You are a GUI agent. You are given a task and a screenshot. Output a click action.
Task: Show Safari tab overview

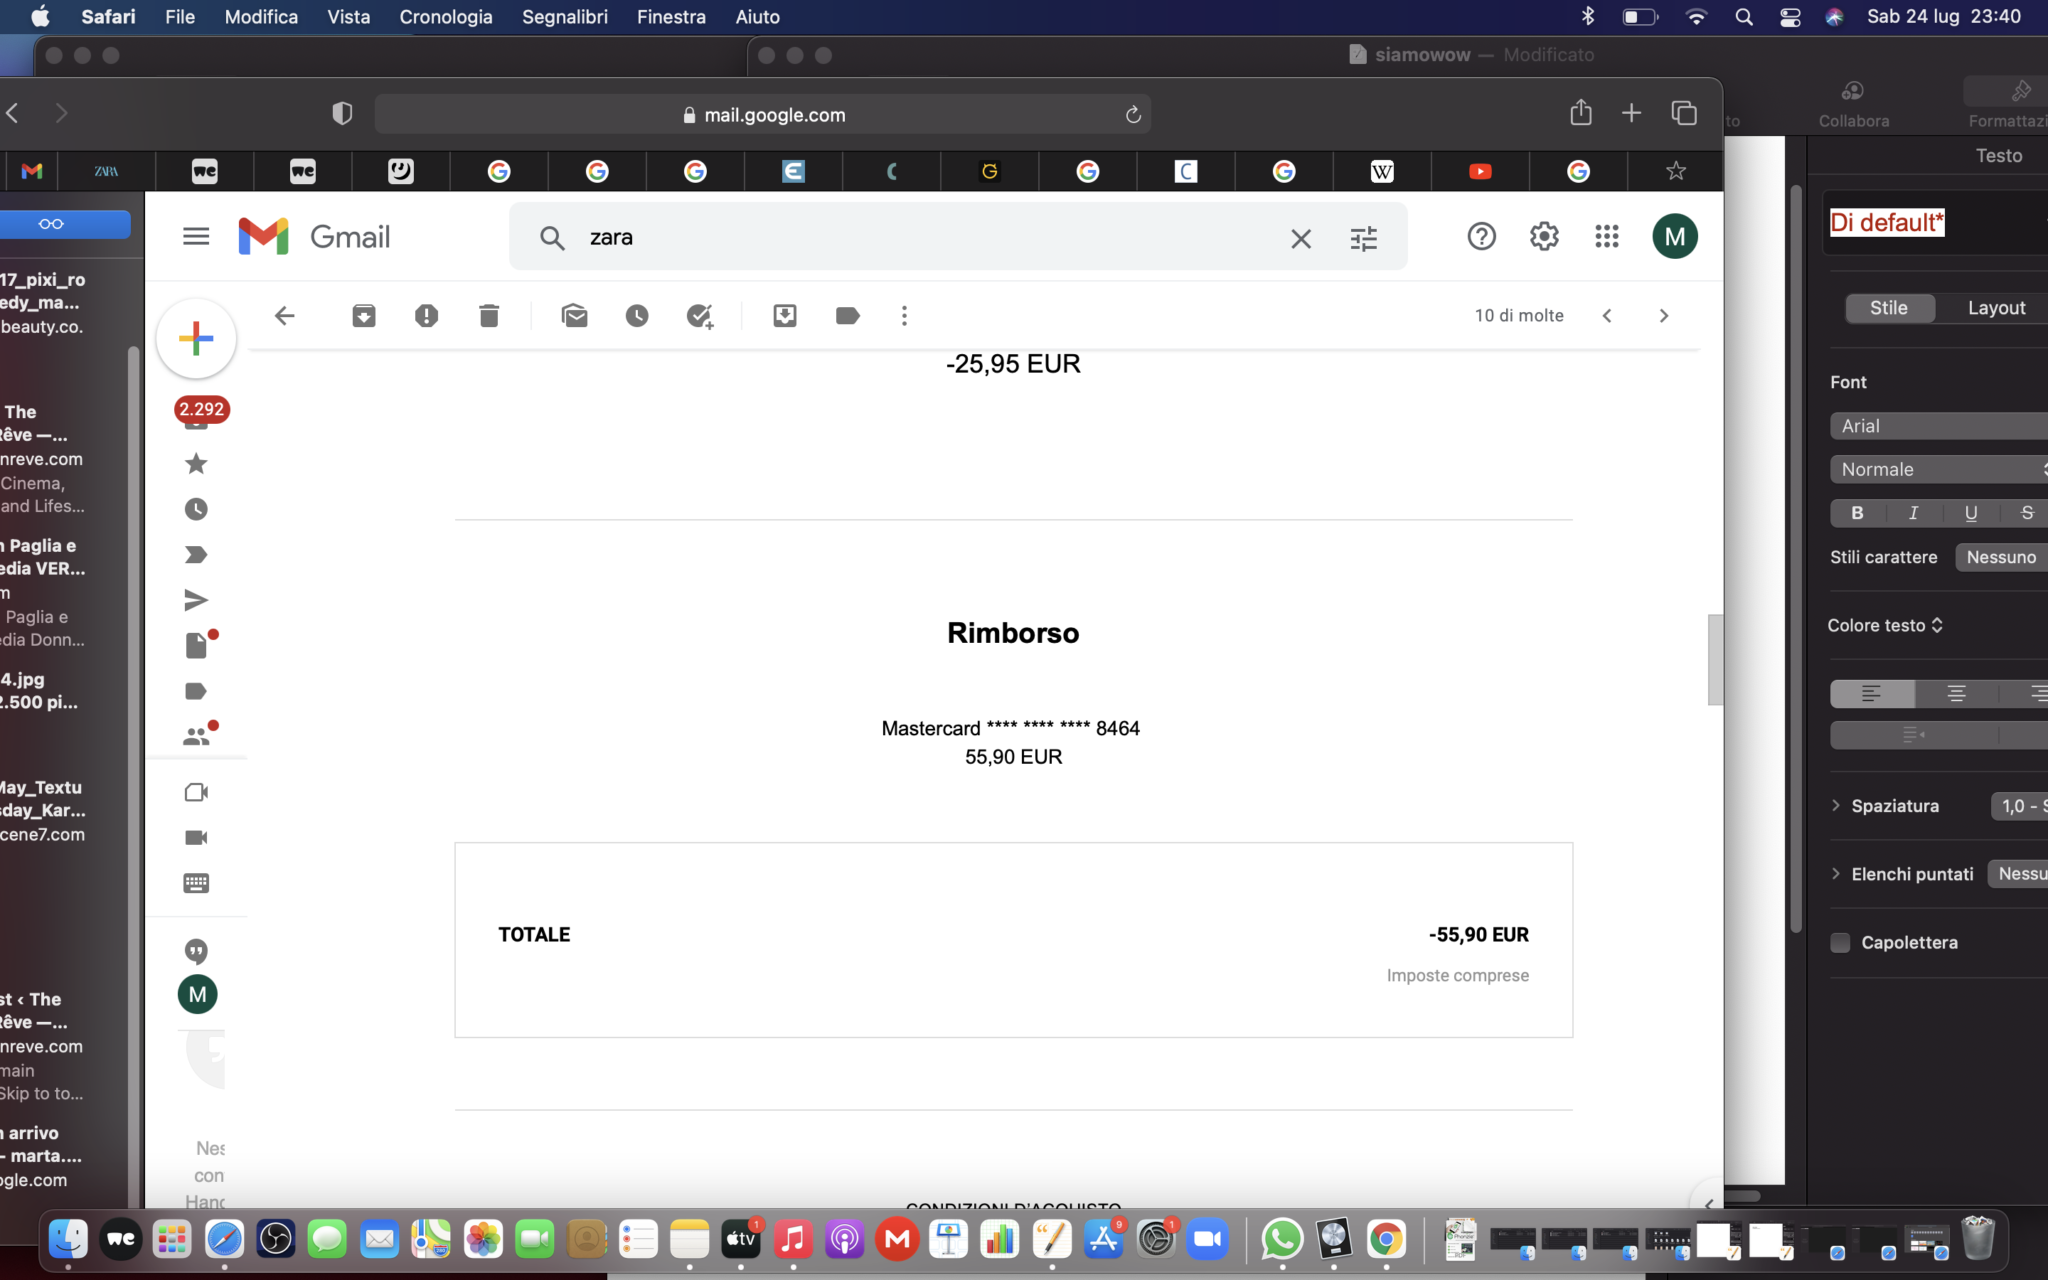(1685, 113)
